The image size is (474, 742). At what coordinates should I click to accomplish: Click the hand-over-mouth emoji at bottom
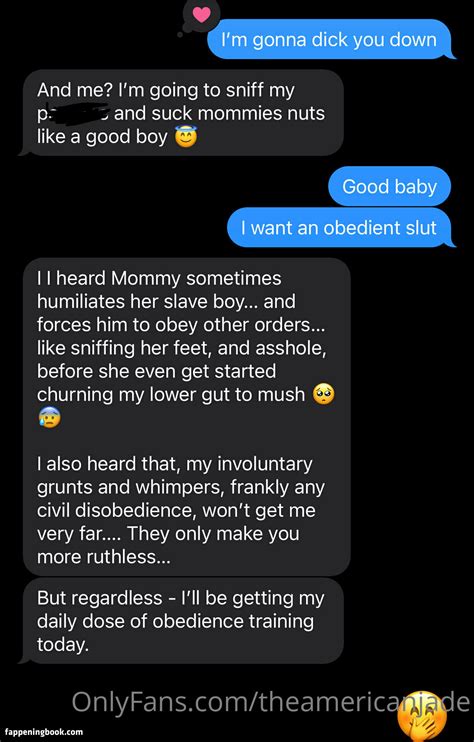tap(422, 719)
